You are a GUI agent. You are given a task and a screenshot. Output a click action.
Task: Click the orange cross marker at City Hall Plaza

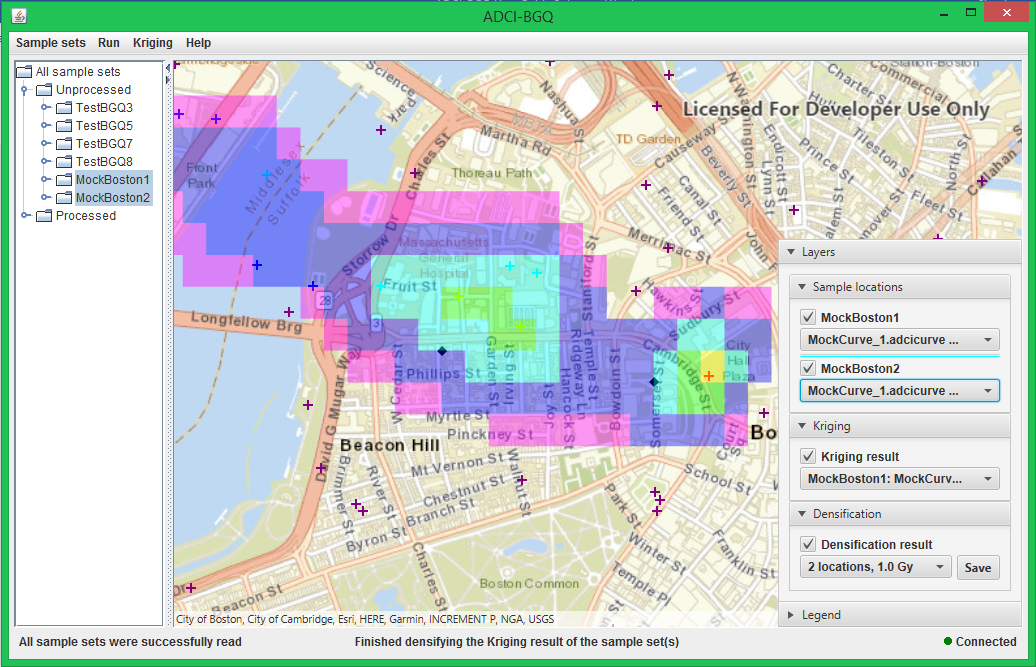point(709,376)
